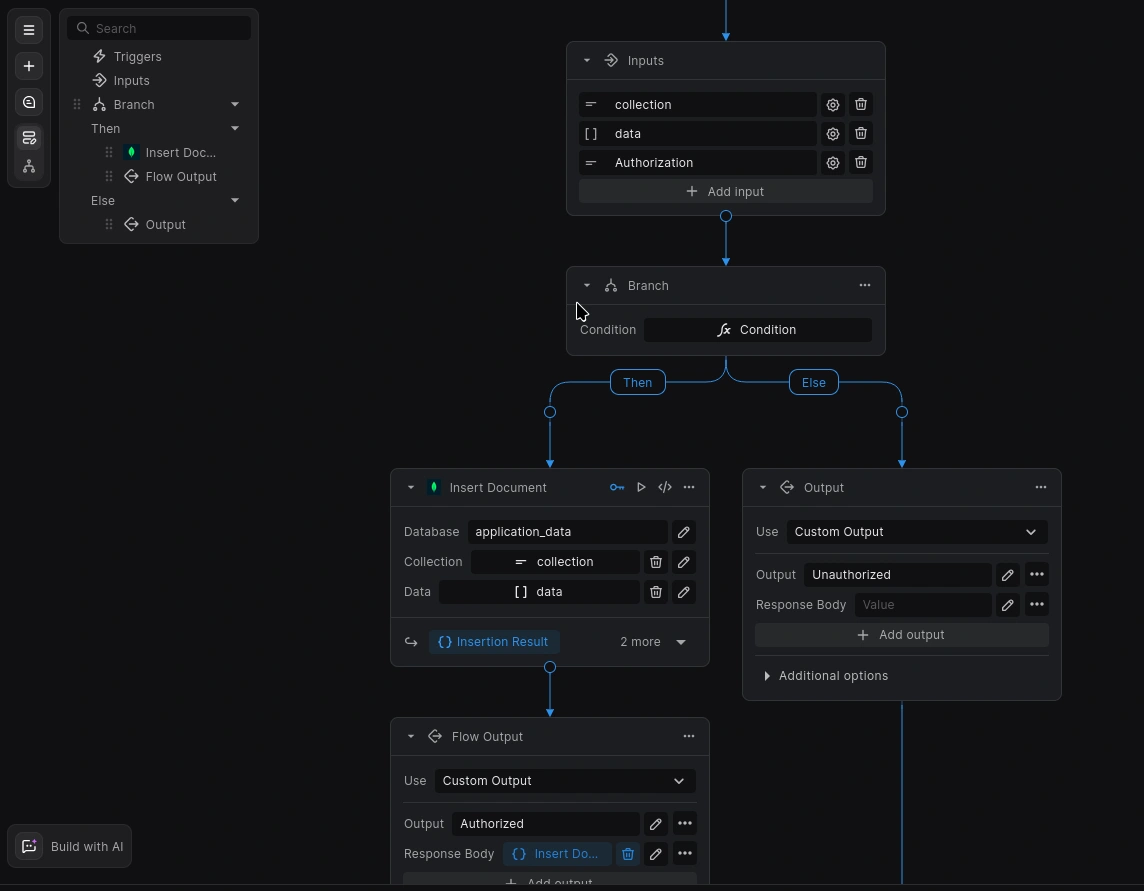The width and height of the screenshot is (1144, 891).
Task: Remove the Data field value
Action: tap(656, 592)
